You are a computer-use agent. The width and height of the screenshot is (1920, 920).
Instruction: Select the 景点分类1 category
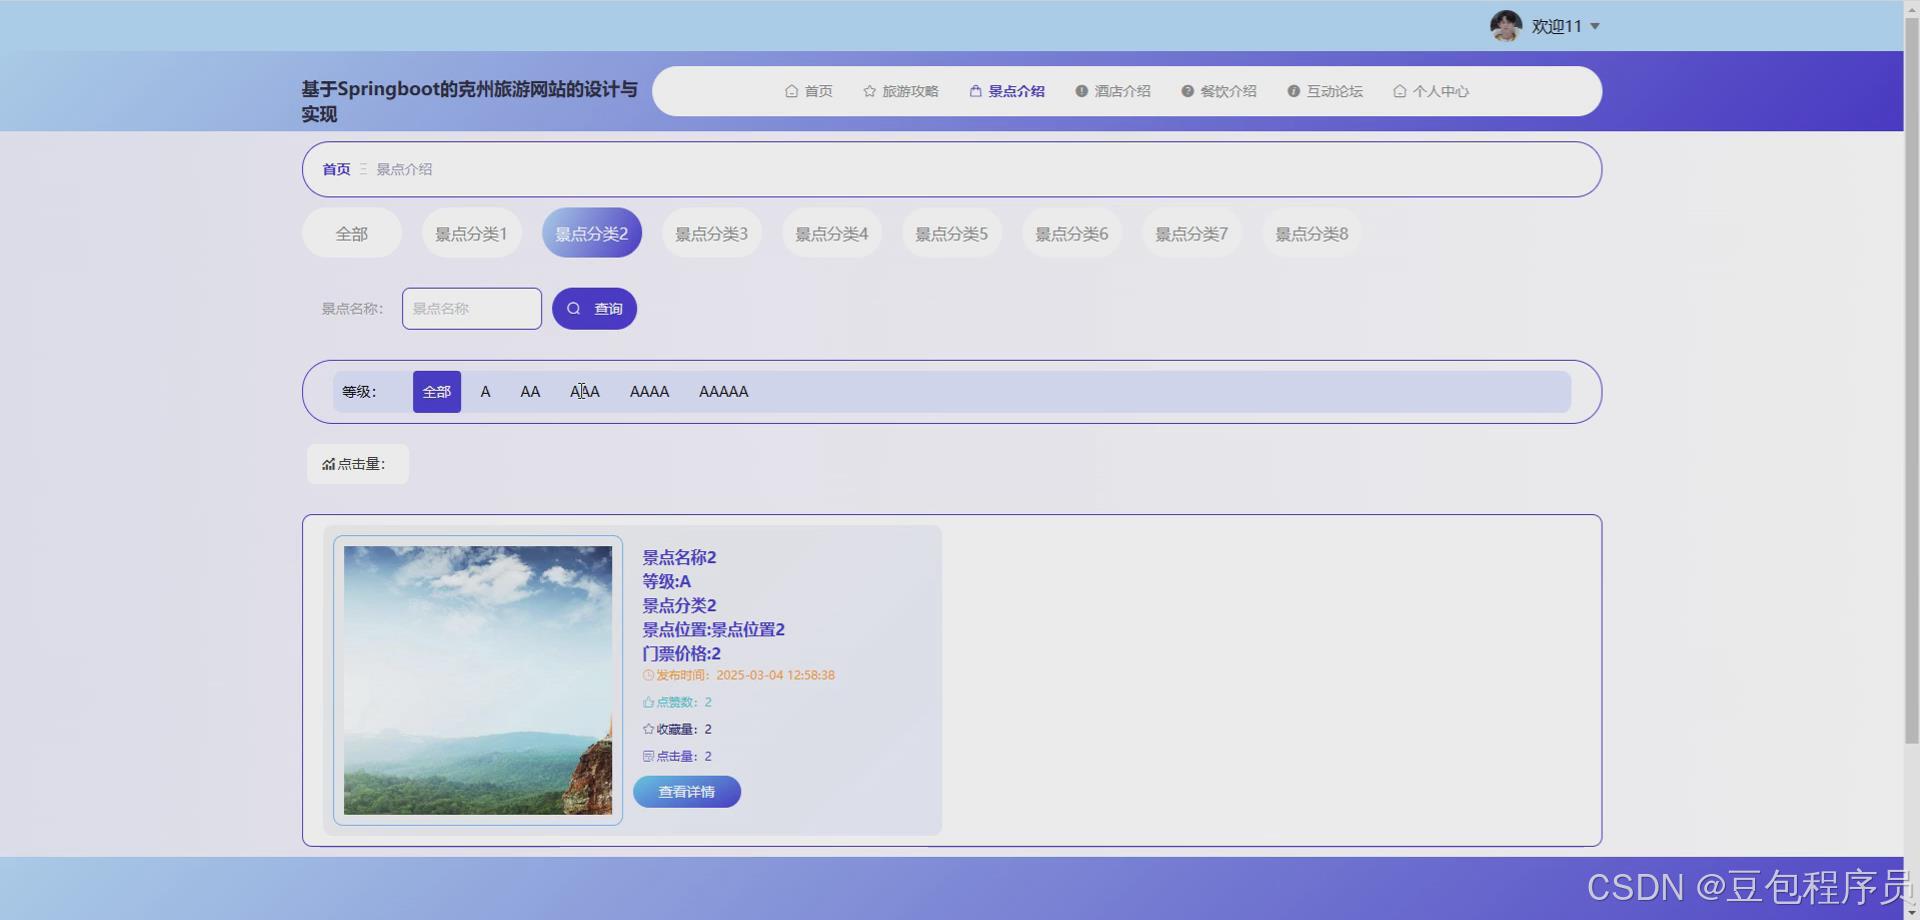(x=472, y=233)
